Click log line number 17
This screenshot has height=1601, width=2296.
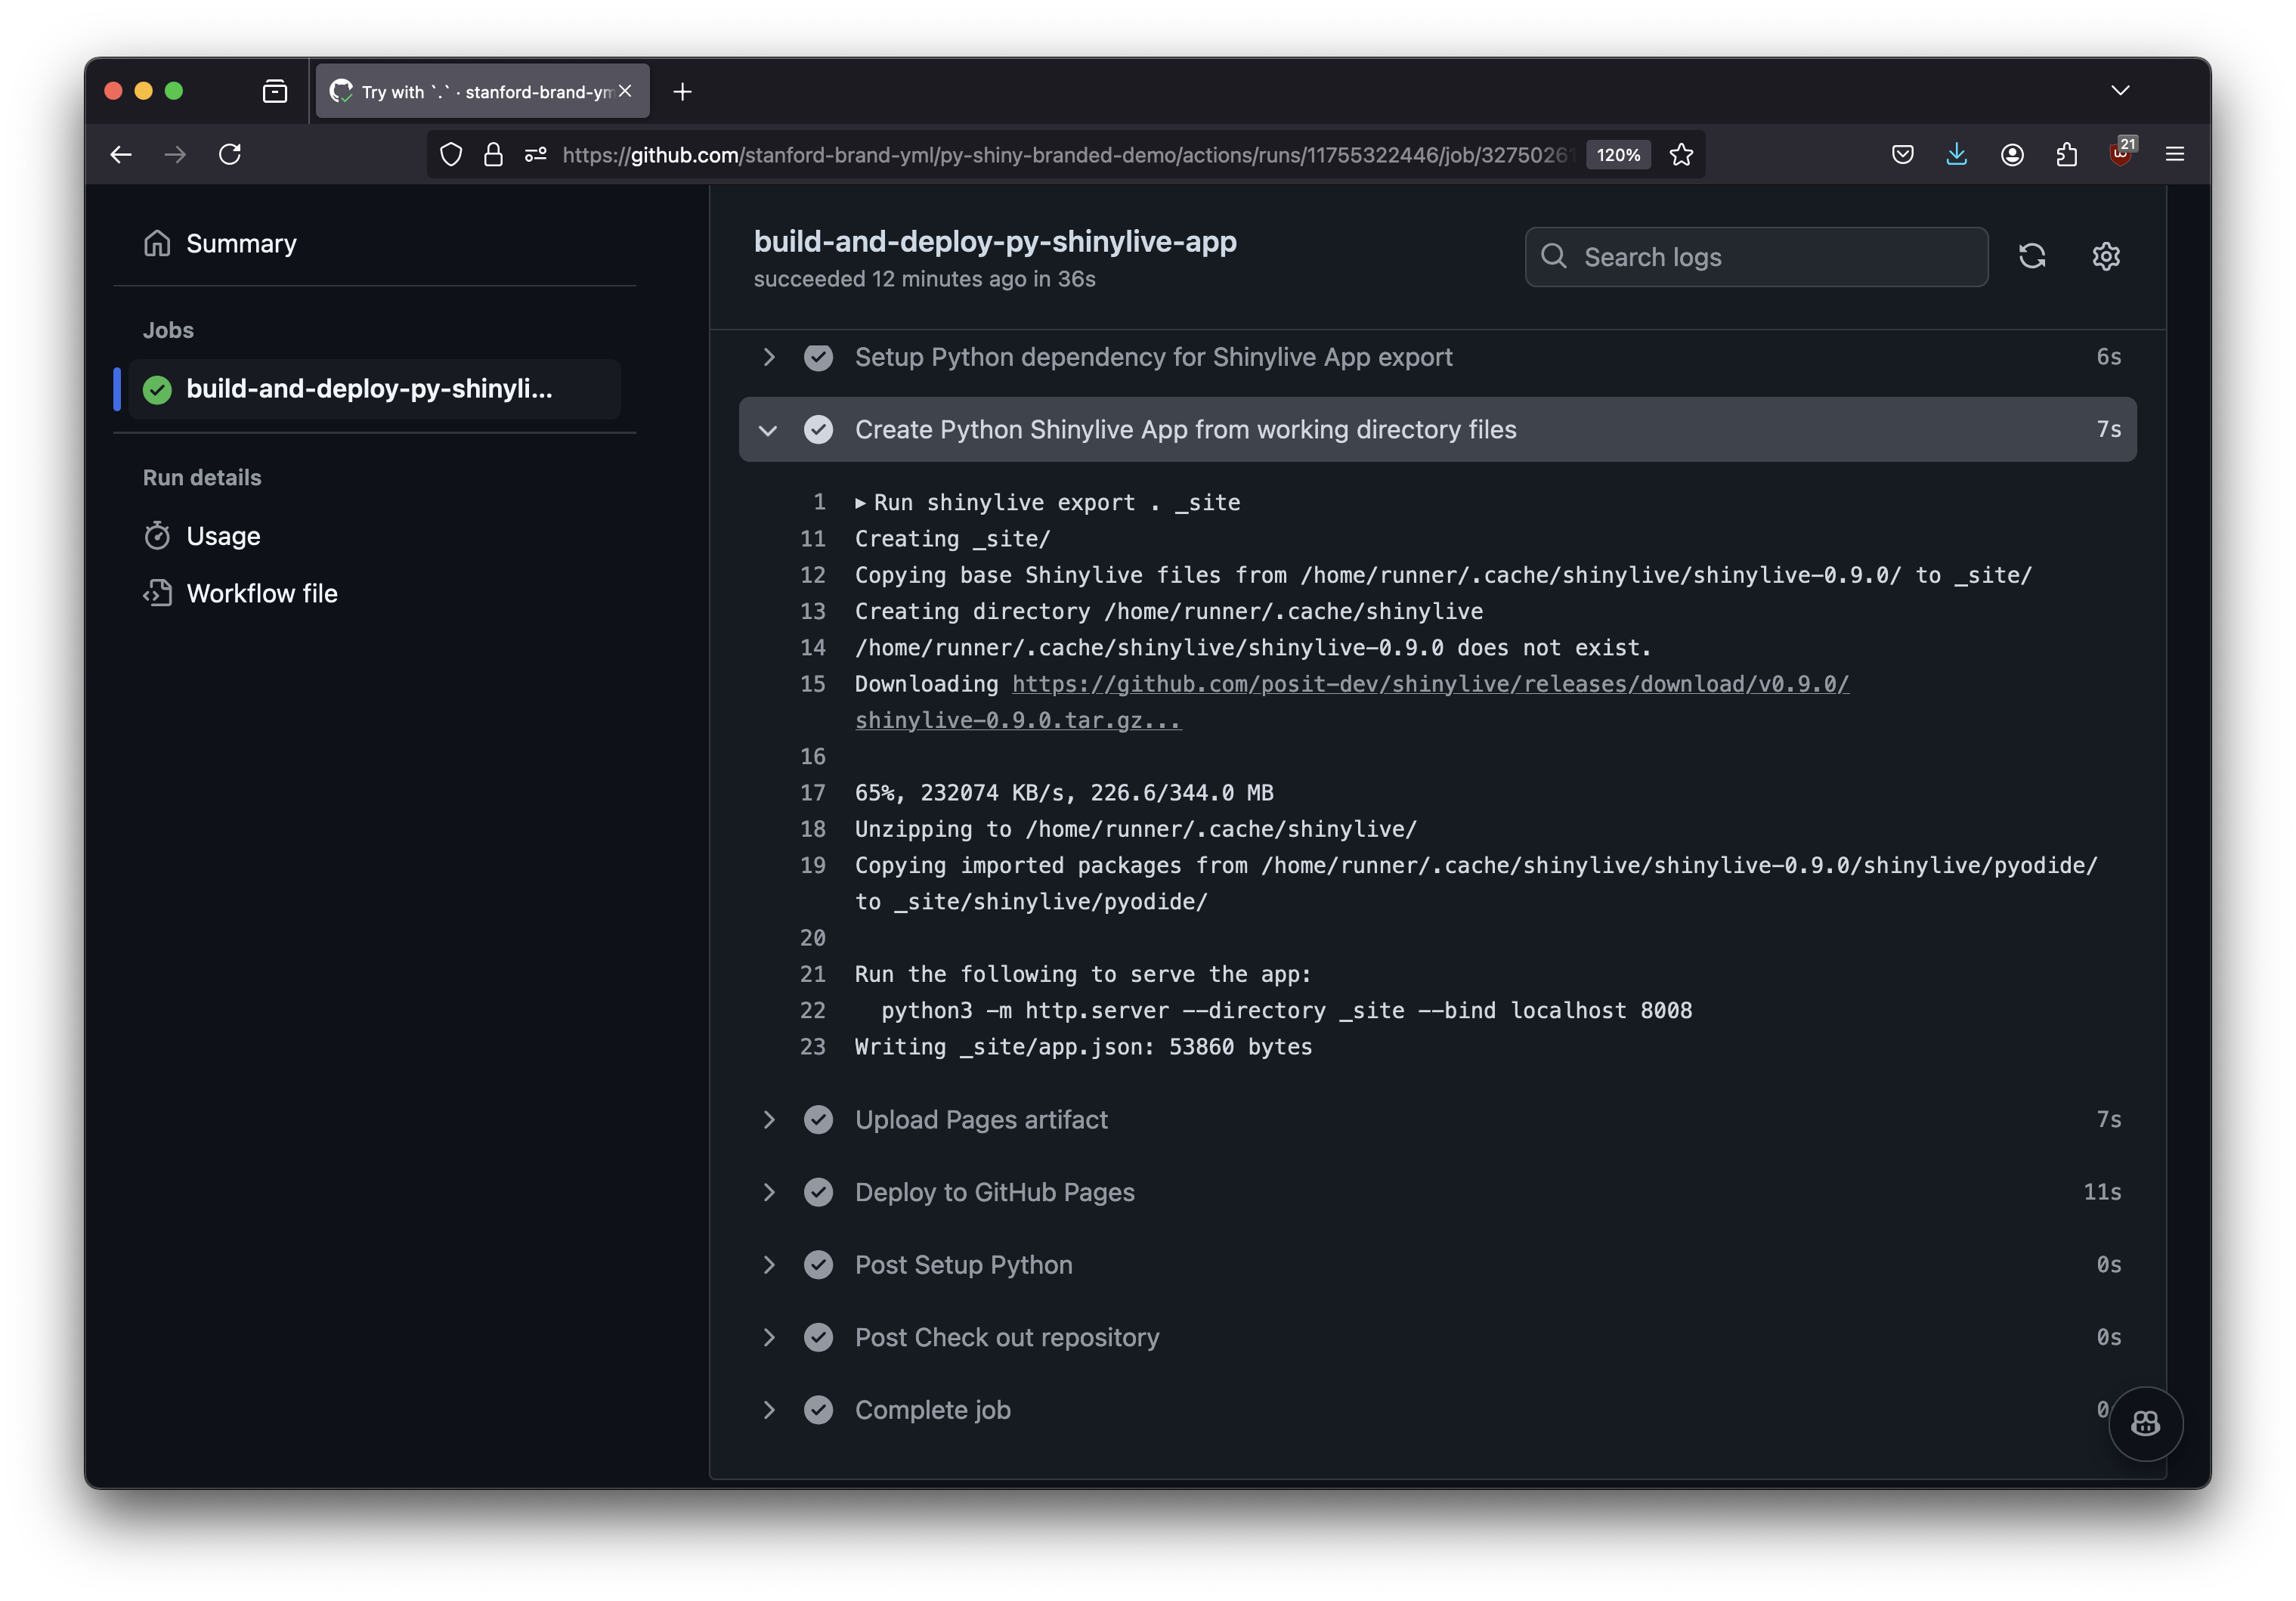[813, 793]
